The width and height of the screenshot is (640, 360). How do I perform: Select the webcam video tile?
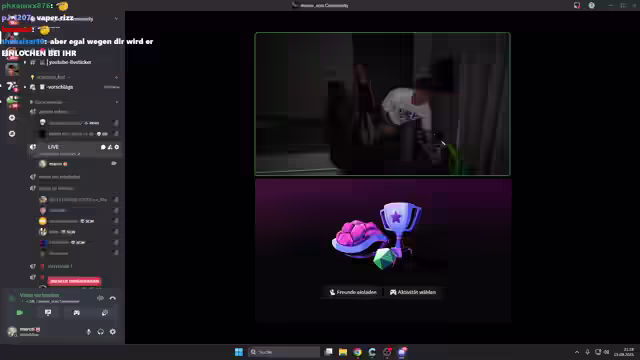(382, 104)
